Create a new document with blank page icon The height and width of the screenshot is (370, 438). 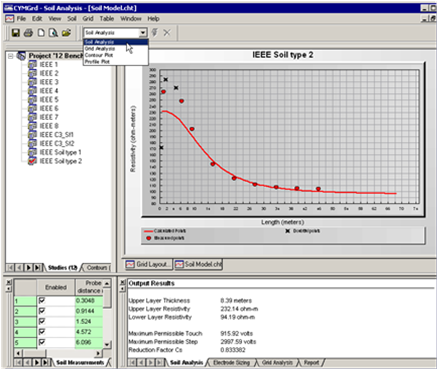(41, 33)
